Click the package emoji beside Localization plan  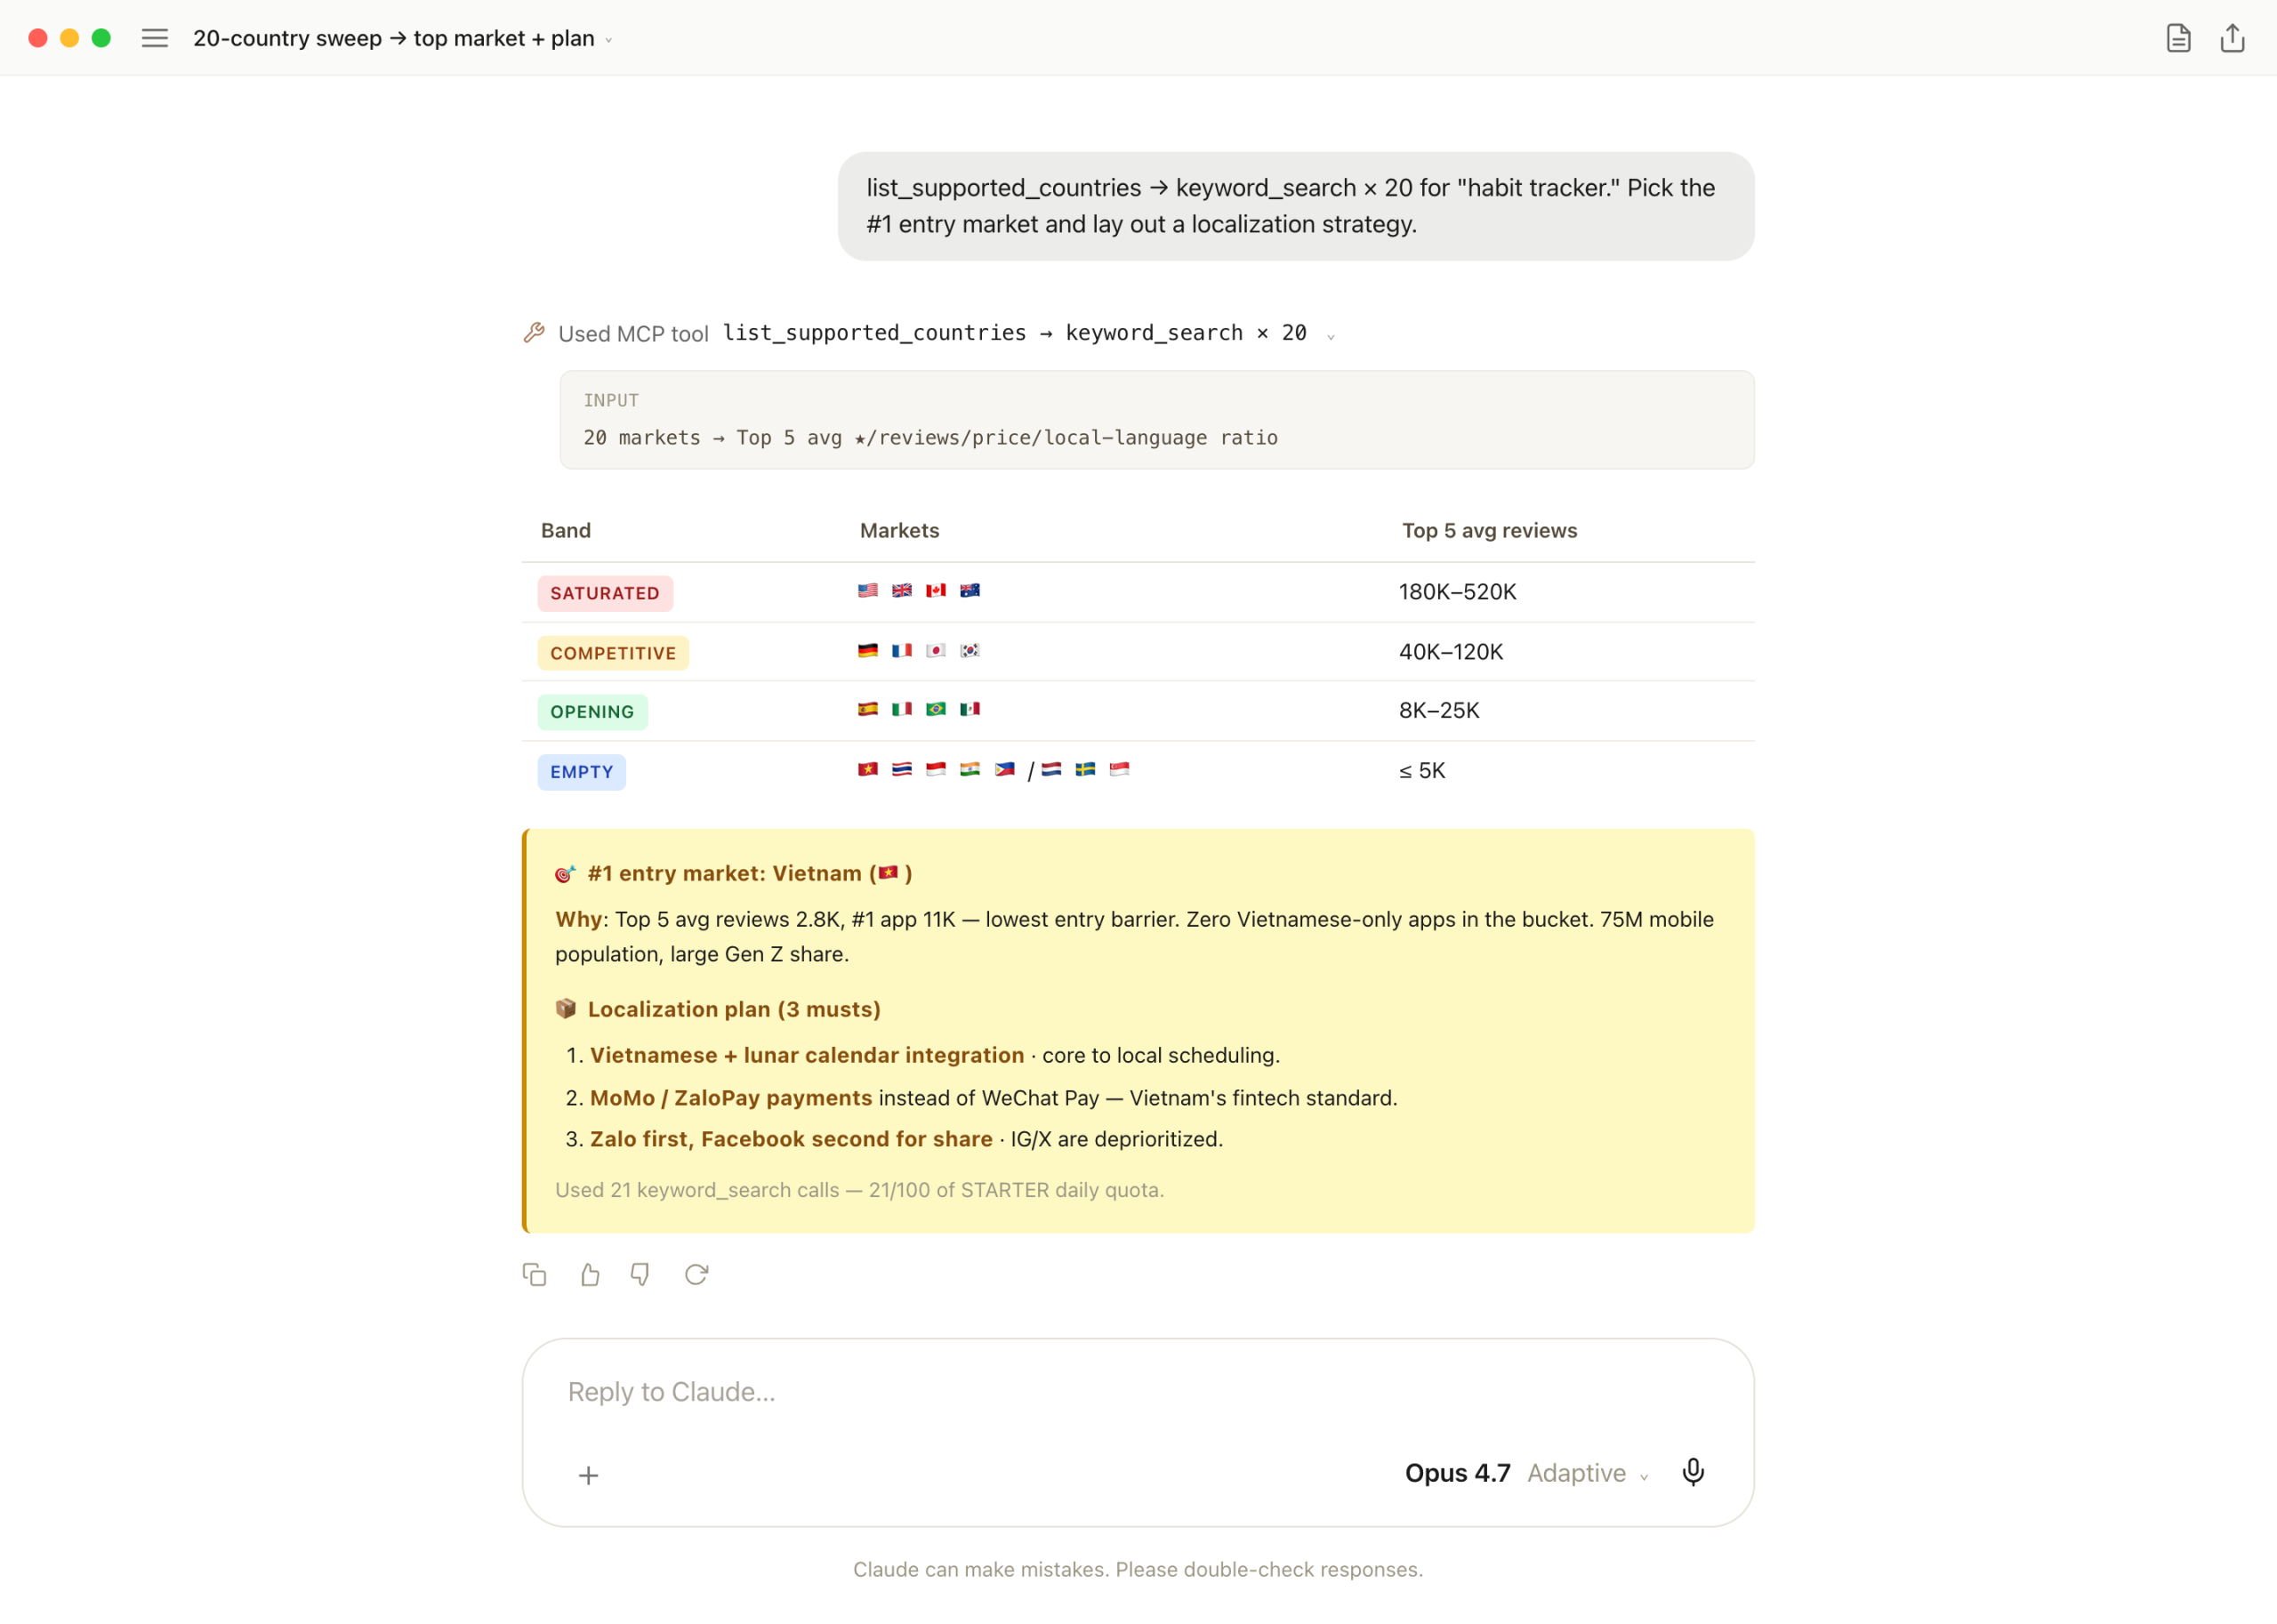pyautogui.click(x=565, y=1008)
